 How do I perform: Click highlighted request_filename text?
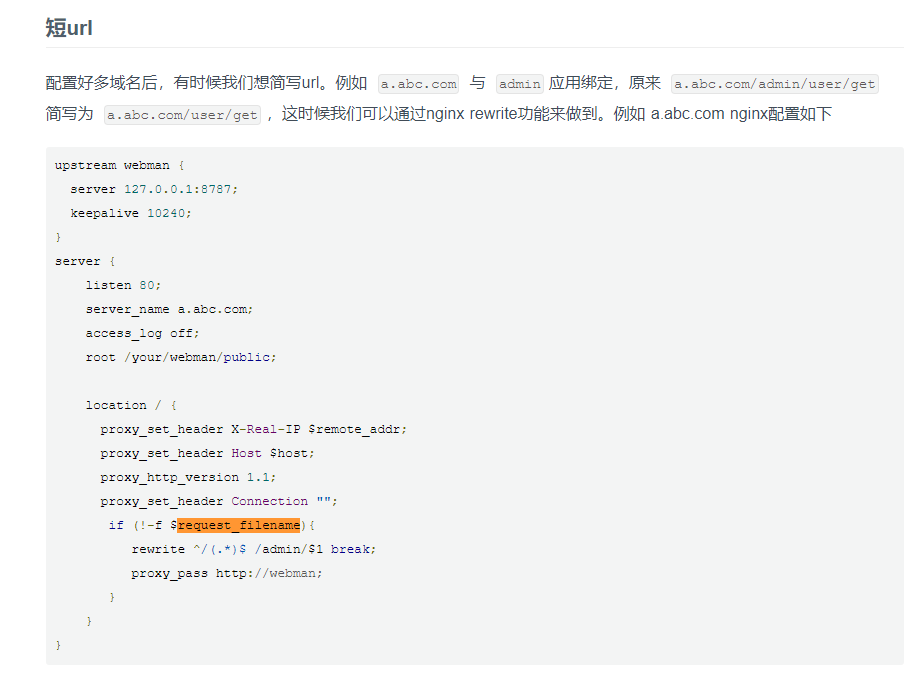point(239,525)
